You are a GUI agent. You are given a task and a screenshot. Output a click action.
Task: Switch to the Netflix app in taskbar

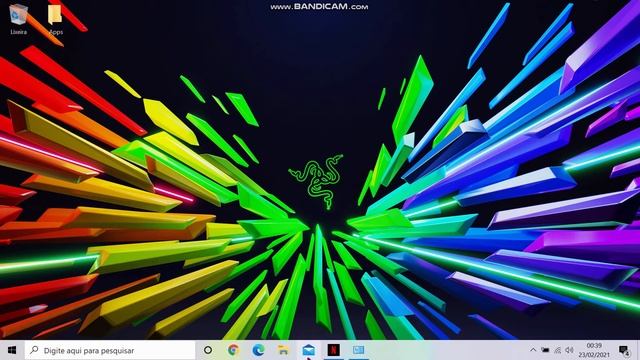click(333, 350)
